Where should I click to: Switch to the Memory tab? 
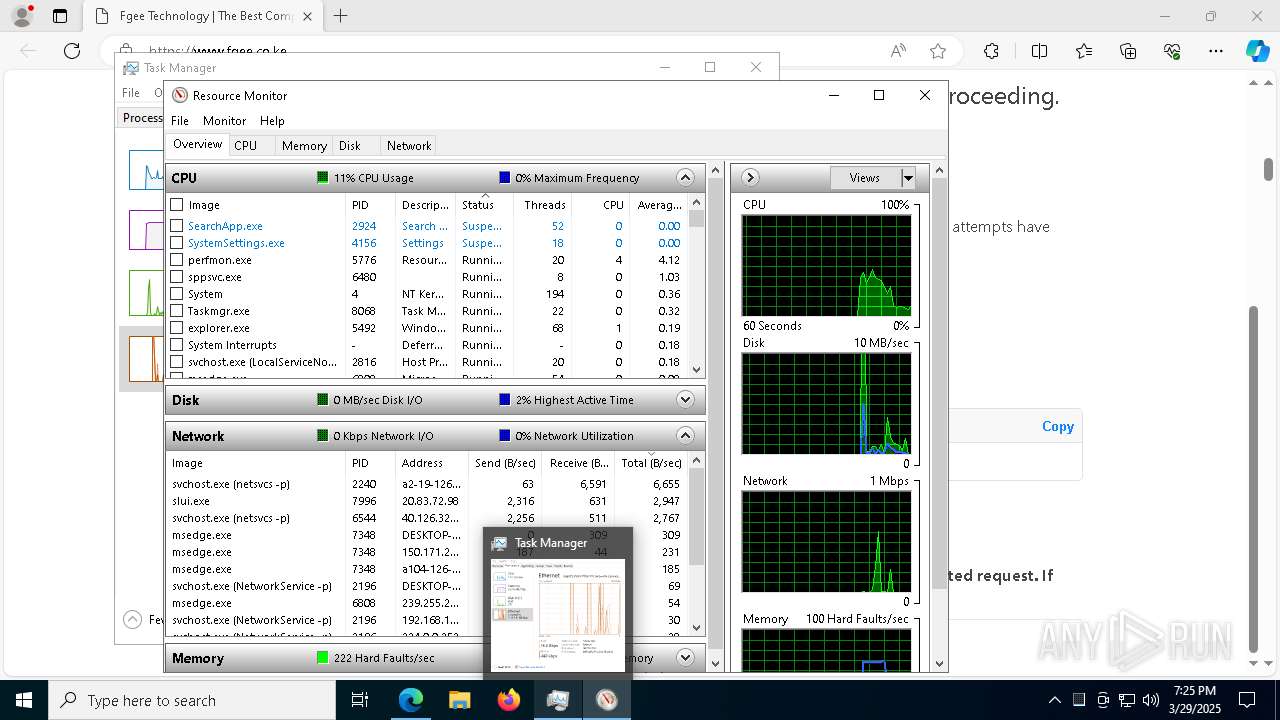click(304, 146)
